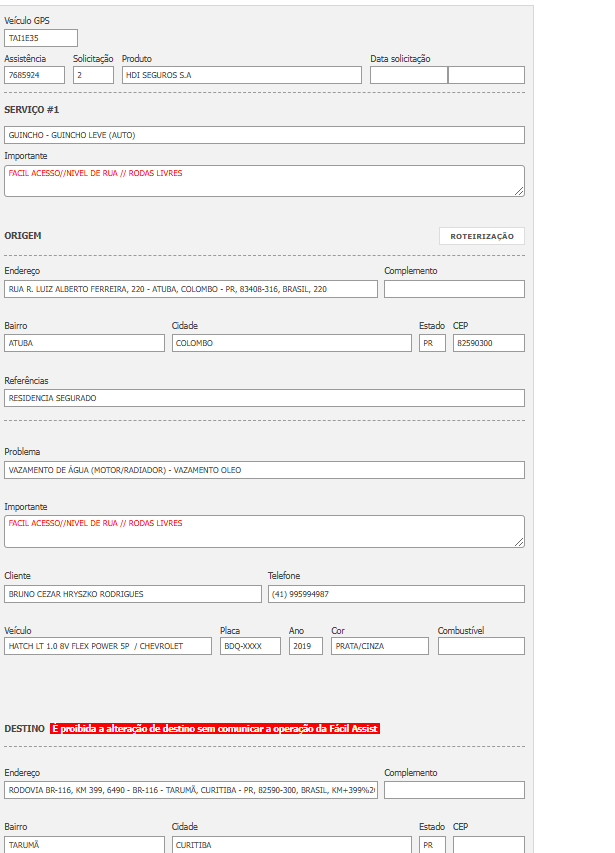Click the Destino Complemento field

coord(455,790)
